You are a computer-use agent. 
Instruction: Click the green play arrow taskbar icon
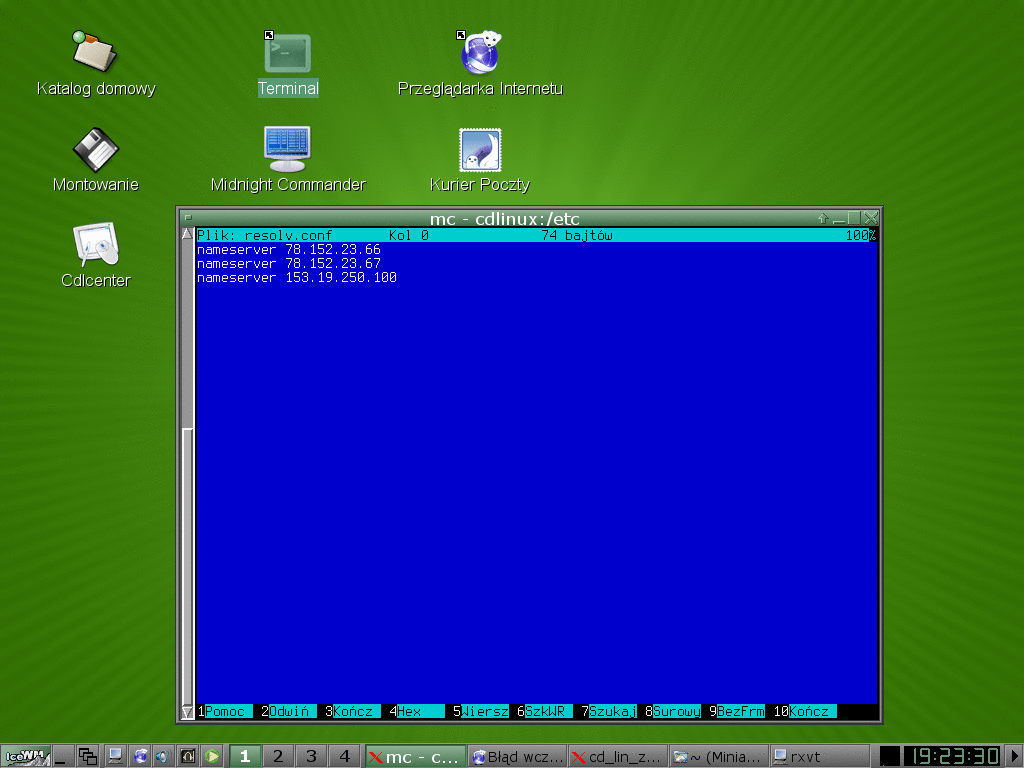(x=212, y=757)
